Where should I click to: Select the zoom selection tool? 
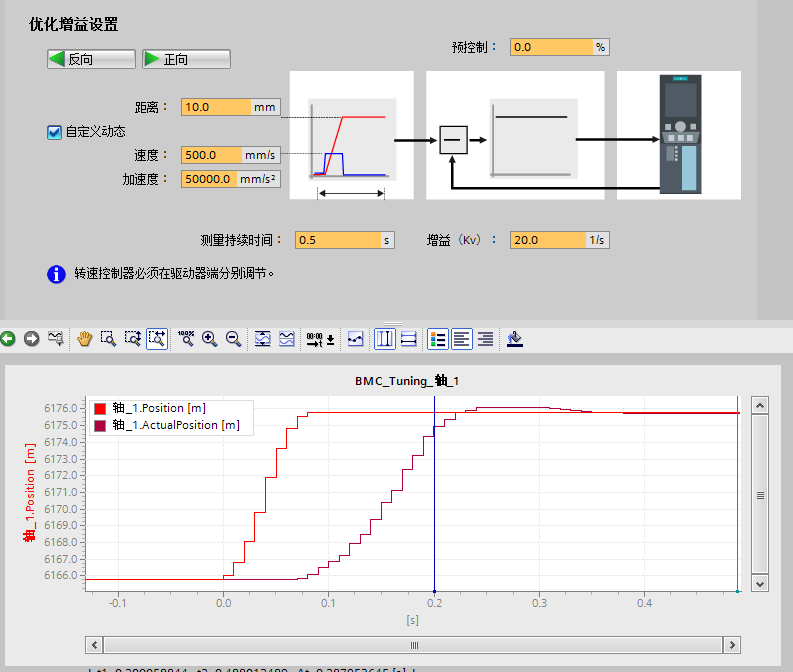coord(108,338)
